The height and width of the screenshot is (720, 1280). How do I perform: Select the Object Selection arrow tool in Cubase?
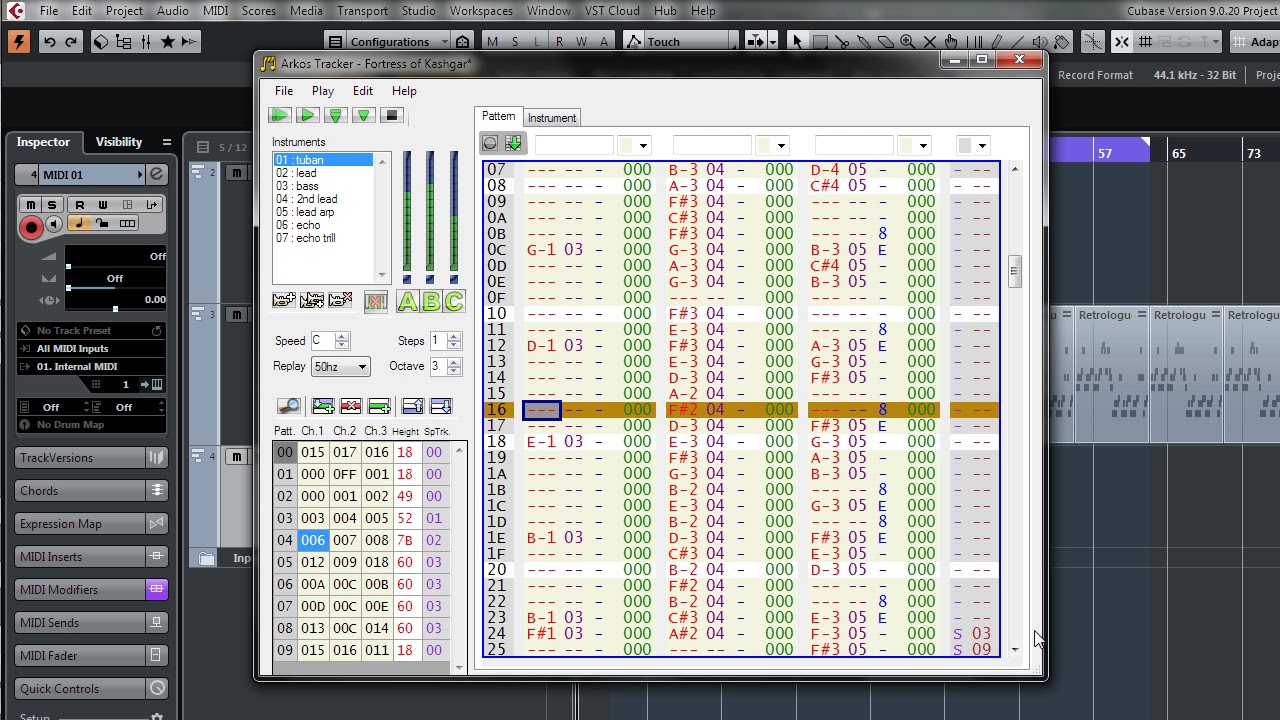pyautogui.click(x=797, y=42)
